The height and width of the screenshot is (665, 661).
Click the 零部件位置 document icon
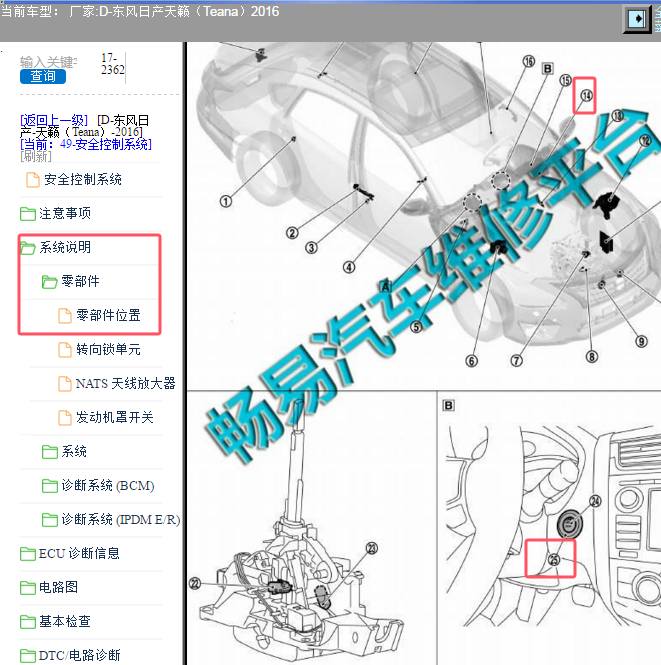(64, 316)
